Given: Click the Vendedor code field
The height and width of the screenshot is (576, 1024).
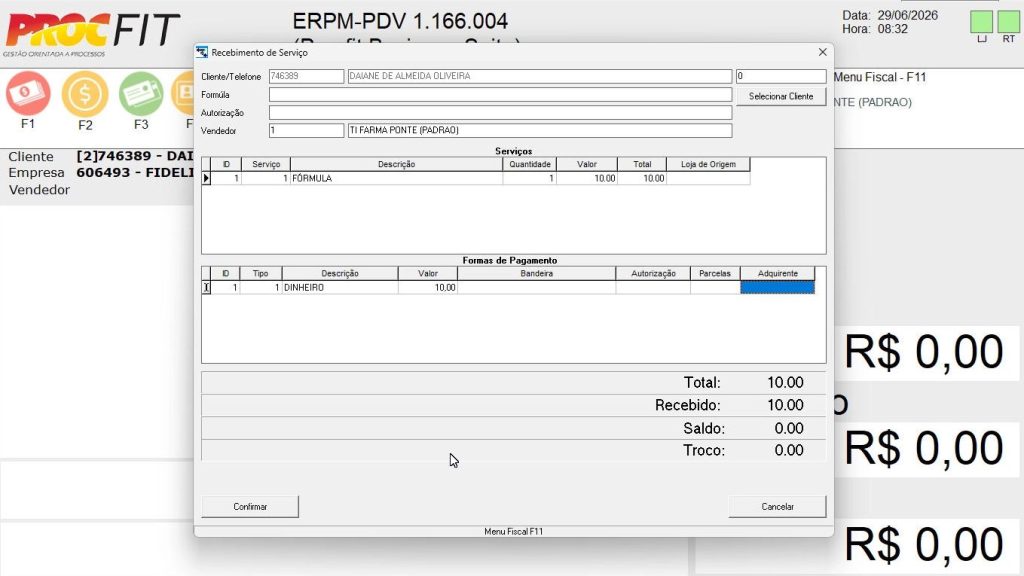Looking at the screenshot, I should click(306, 131).
